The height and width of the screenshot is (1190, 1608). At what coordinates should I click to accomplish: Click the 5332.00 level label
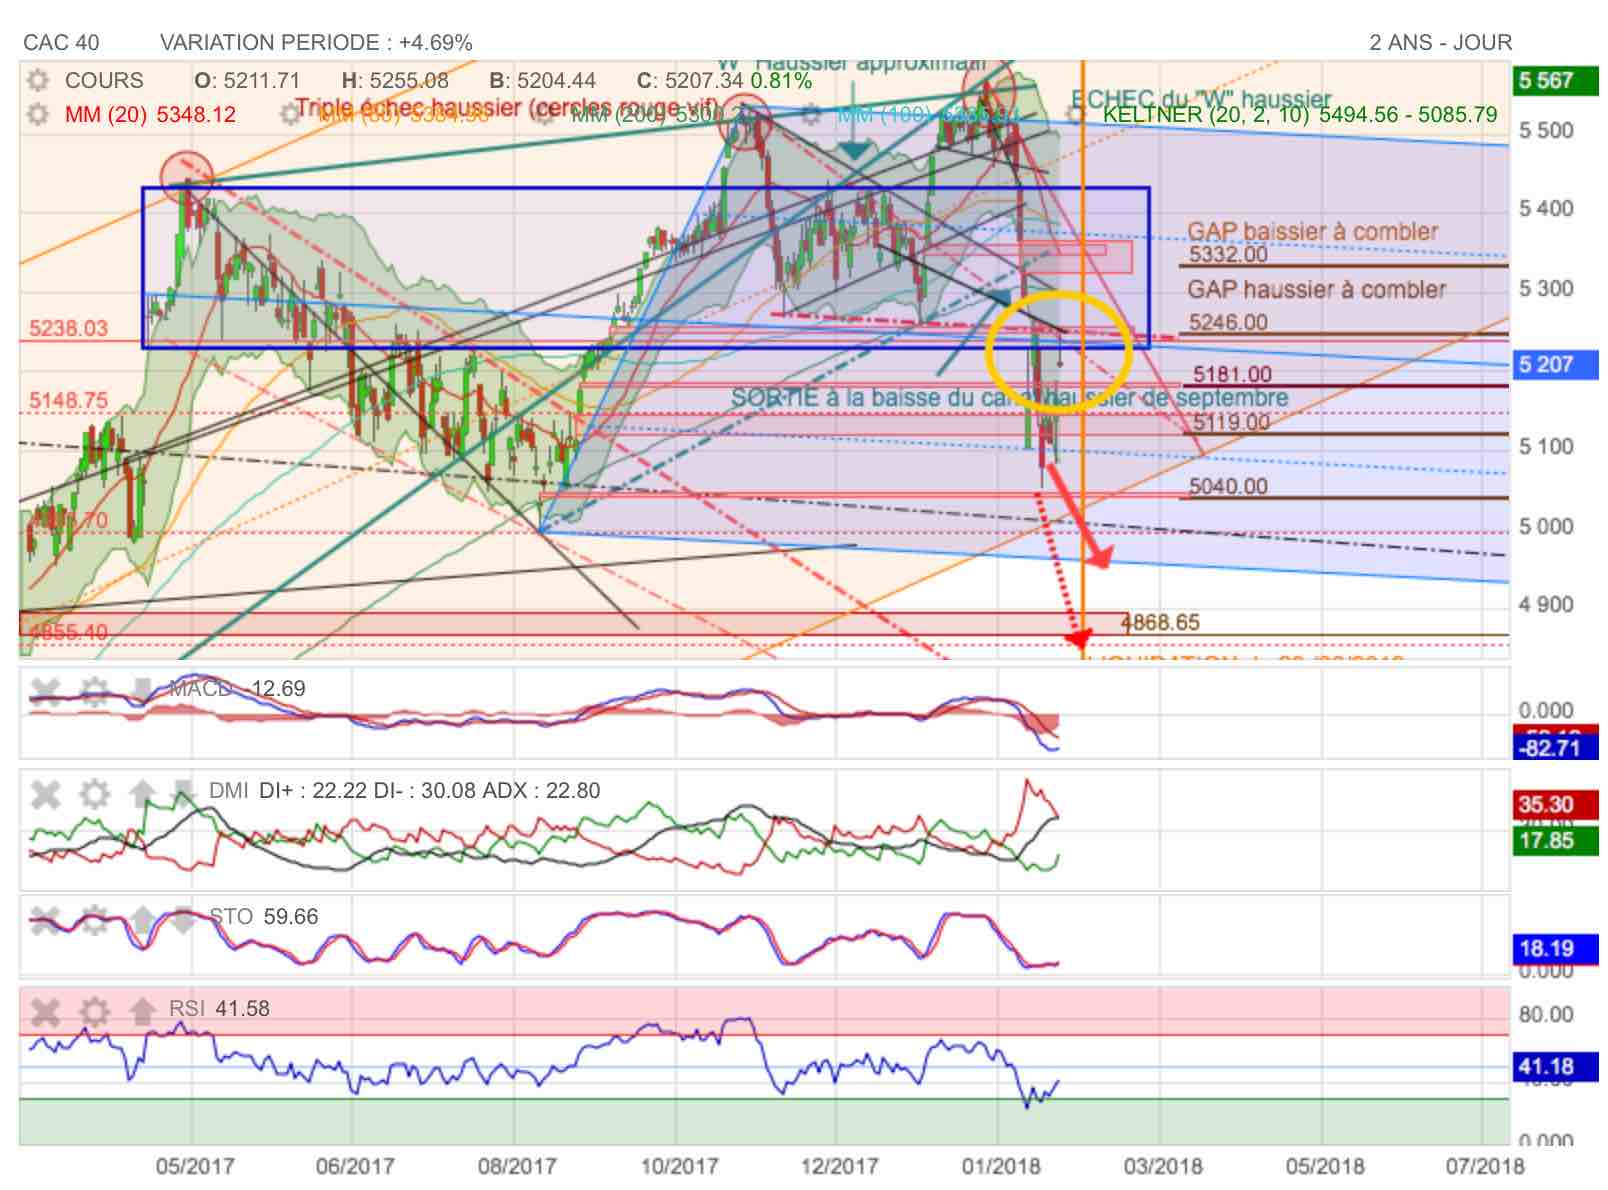(1228, 254)
